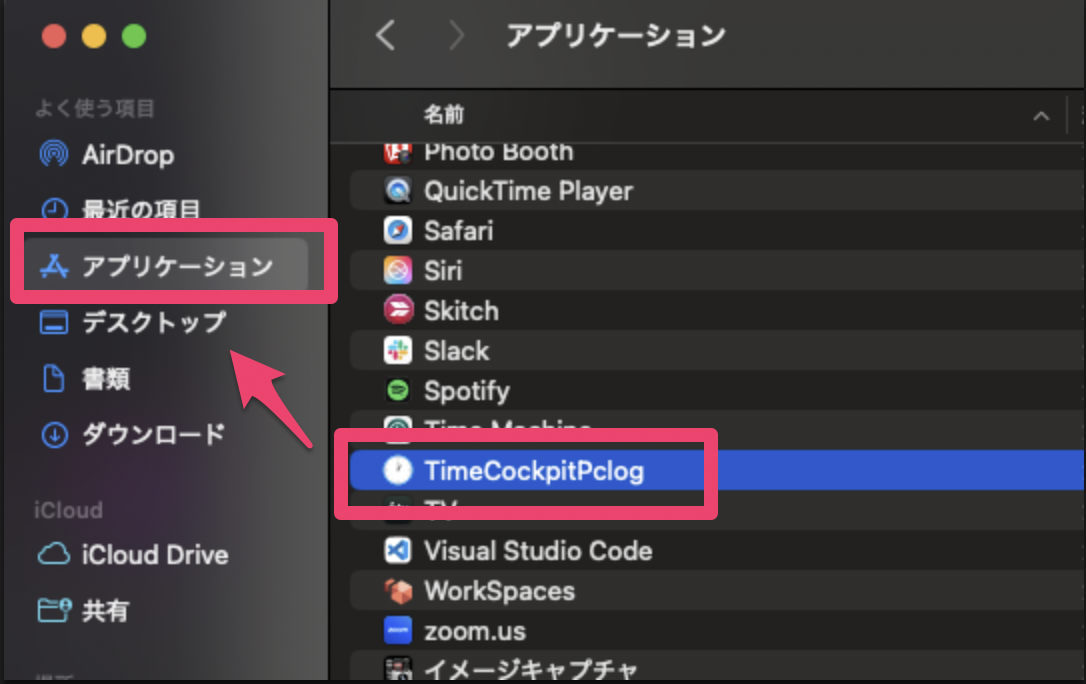Click the Spotify app icon

(x=398, y=390)
